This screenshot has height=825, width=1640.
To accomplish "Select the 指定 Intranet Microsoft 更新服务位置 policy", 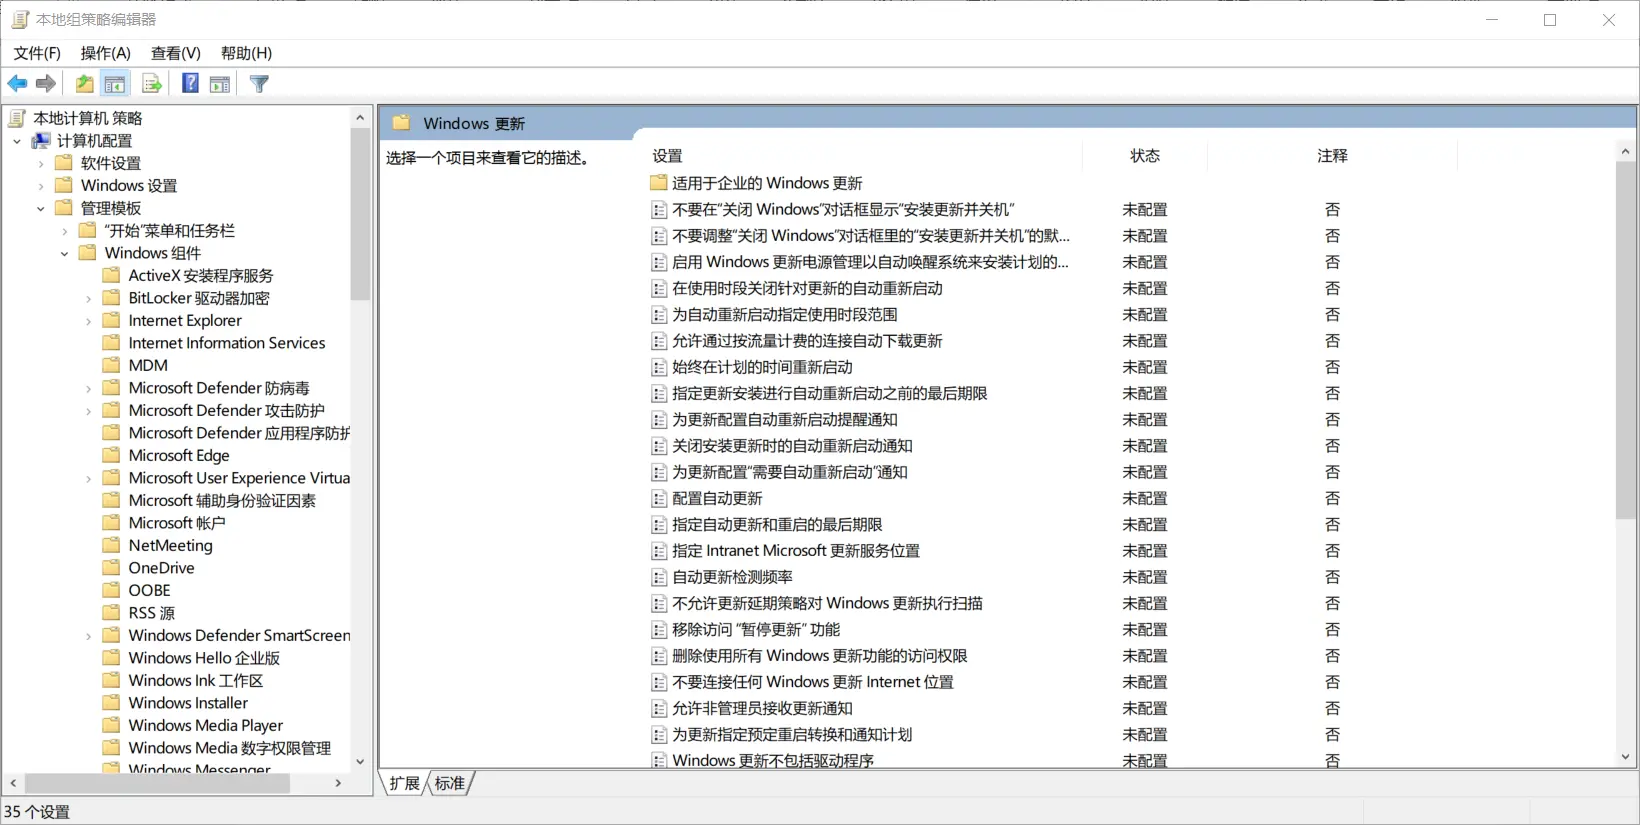I will click(x=796, y=551).
